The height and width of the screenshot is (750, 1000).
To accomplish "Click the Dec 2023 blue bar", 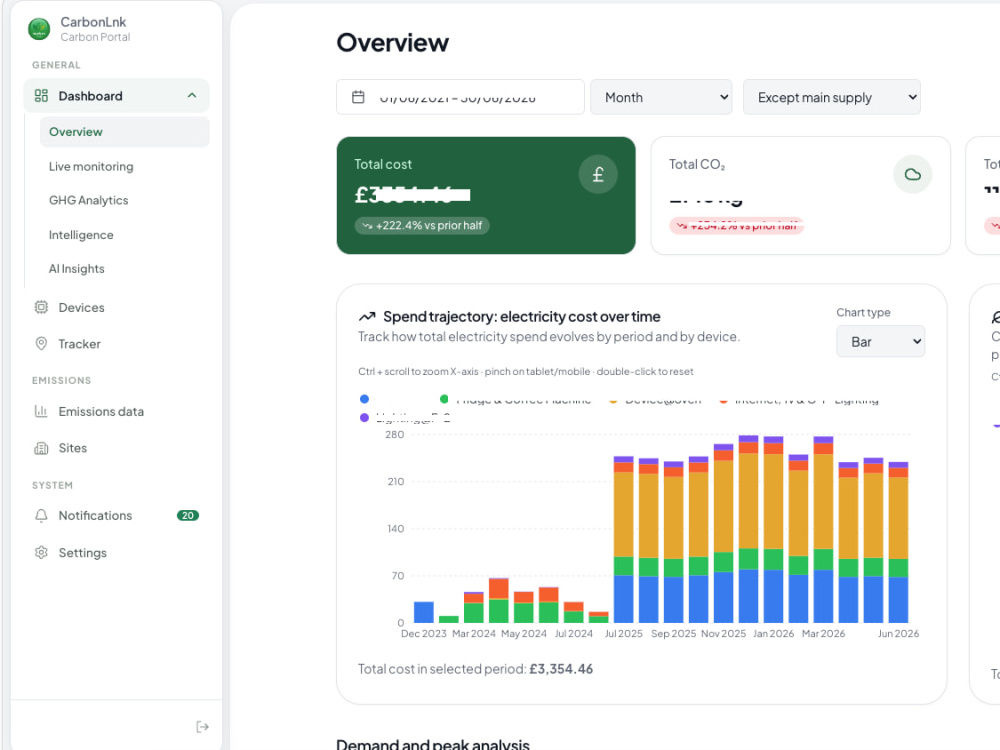I will click(423, 612).
